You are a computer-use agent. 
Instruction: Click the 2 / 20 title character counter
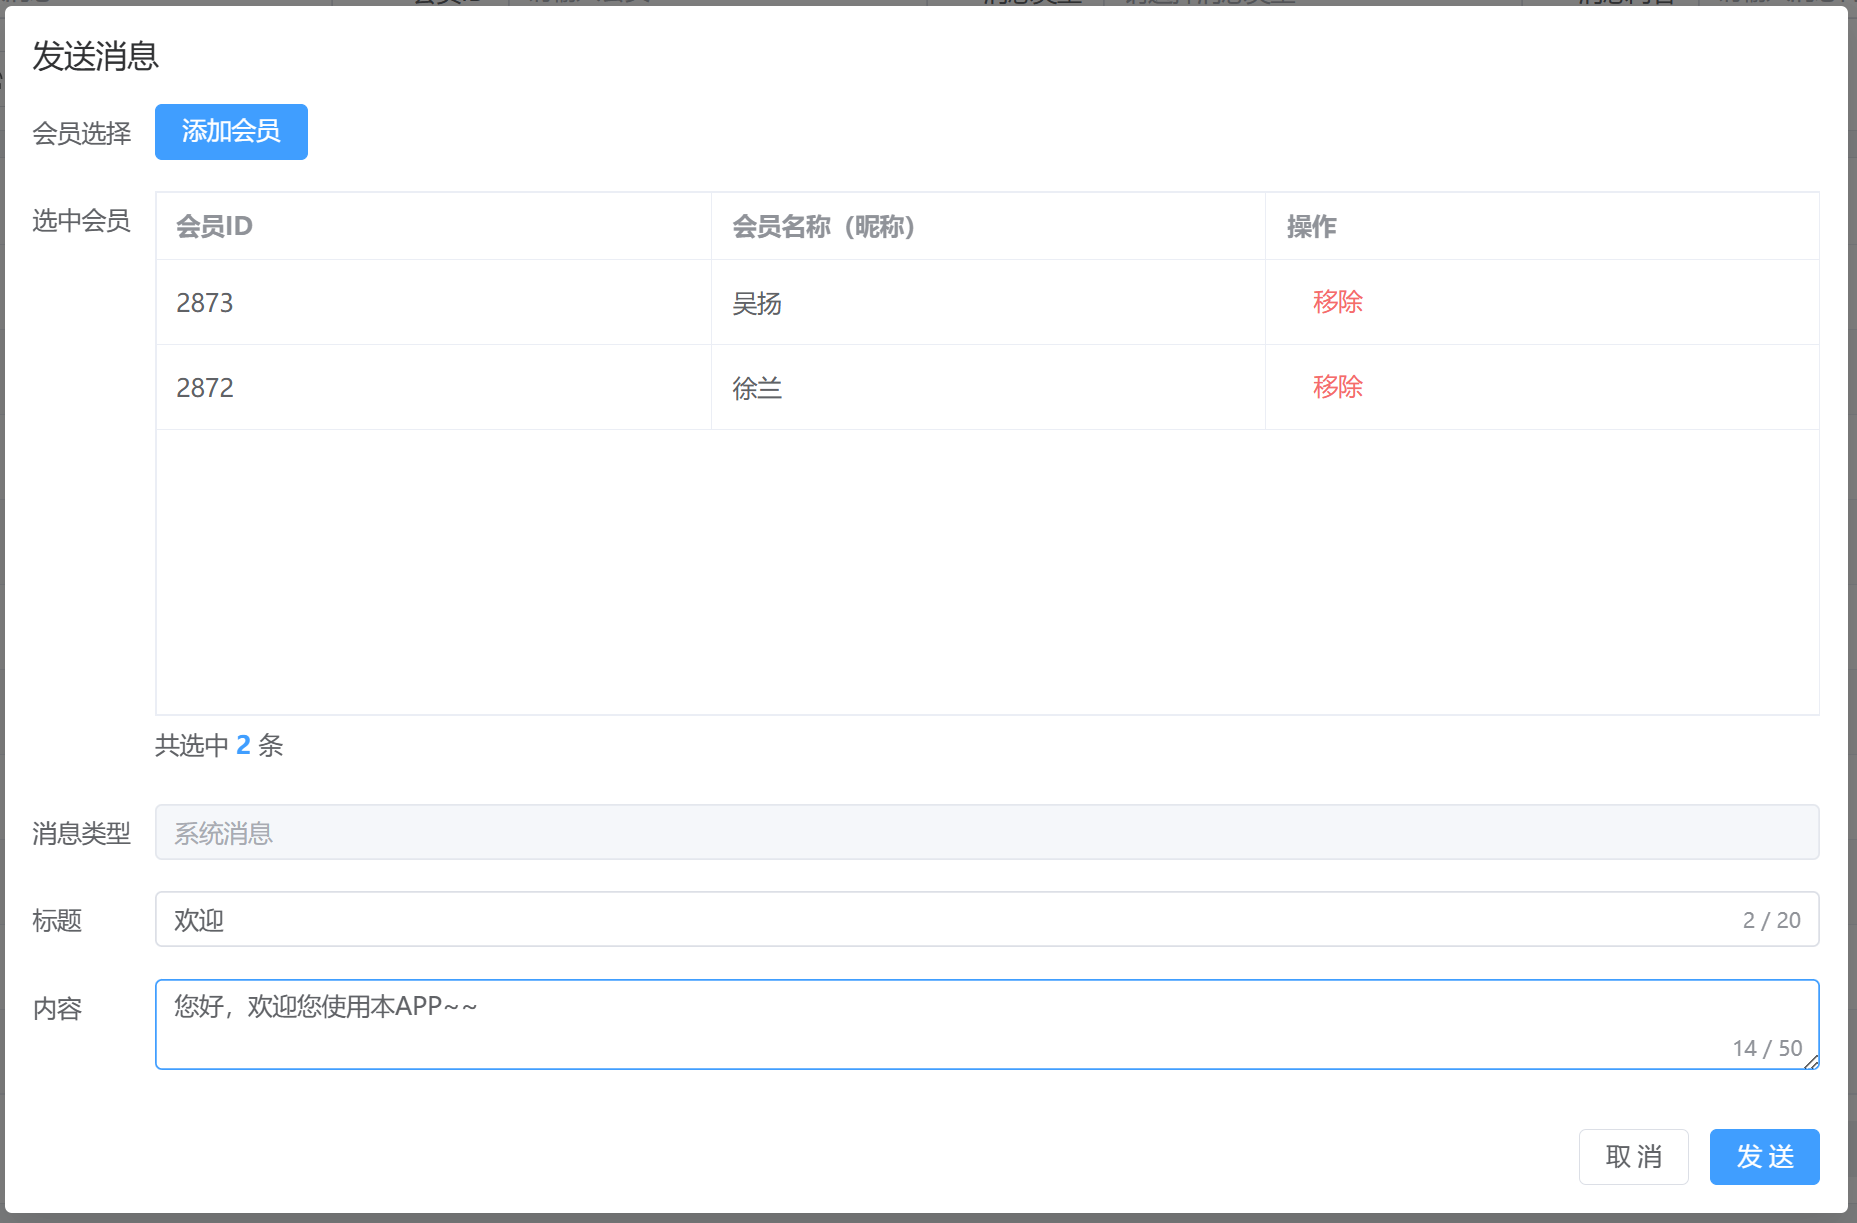(x=1771, y=920)
